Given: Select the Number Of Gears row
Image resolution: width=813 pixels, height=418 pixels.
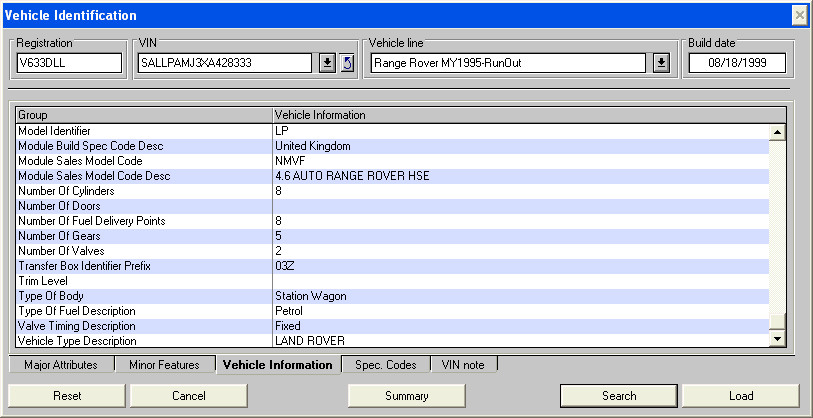Looking at the screenshot, I should pyautogui.click(x=393, y=236).
